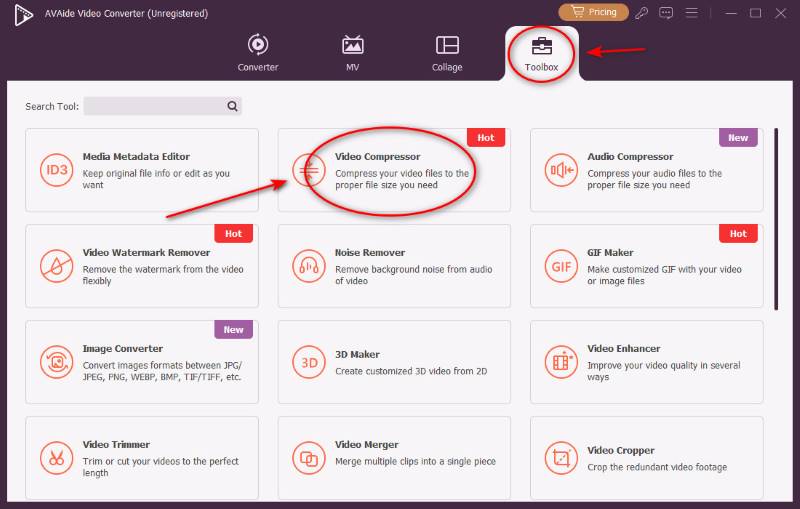Launch the Audio Compressor tool icon

[x=560, y=170]
